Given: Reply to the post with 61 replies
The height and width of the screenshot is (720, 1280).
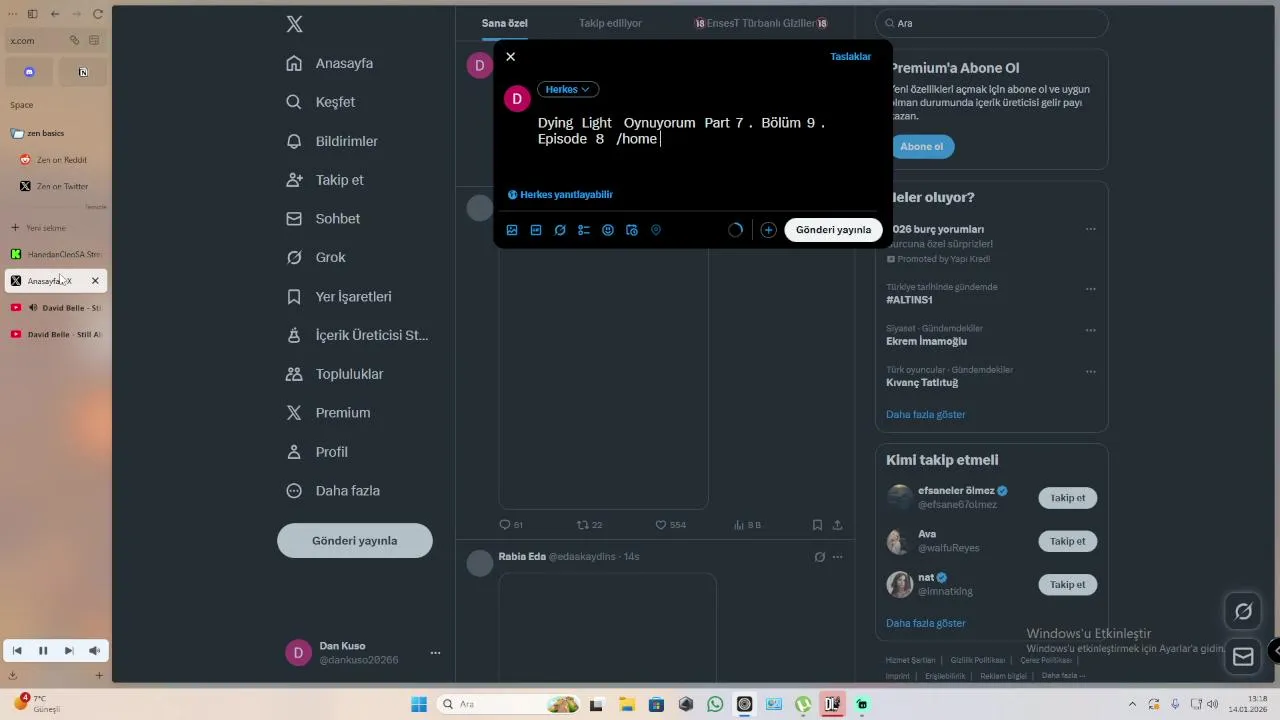Looking at the screenshot, I should (x=511, y=525).
